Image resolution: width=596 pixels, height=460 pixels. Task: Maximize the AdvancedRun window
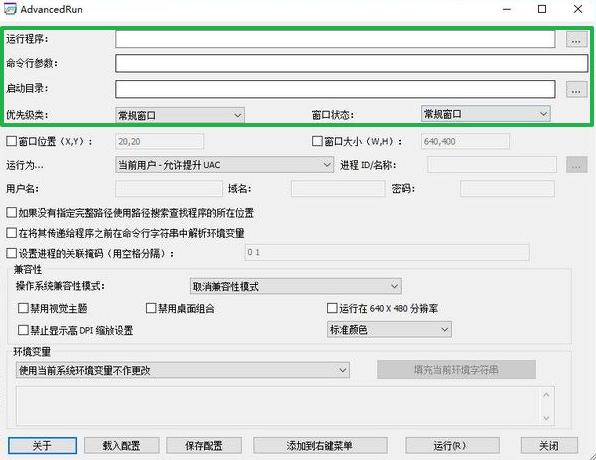[x=542, y=9]
